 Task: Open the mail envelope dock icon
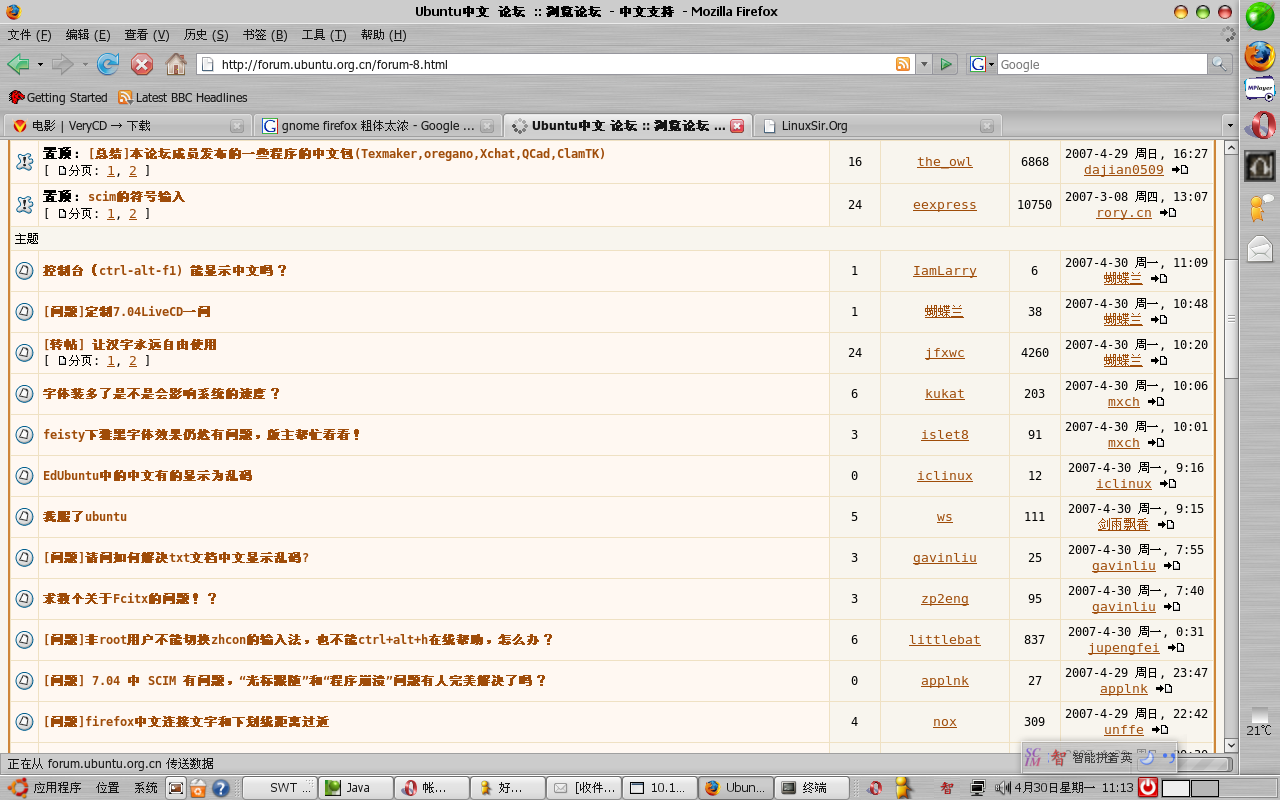[1260, 247]
